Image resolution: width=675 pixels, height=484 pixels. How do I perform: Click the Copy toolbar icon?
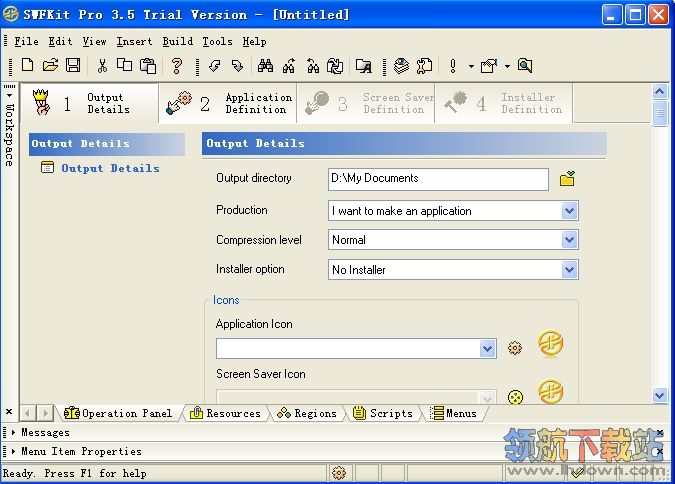pyautogui.click(x=124, y=65)
